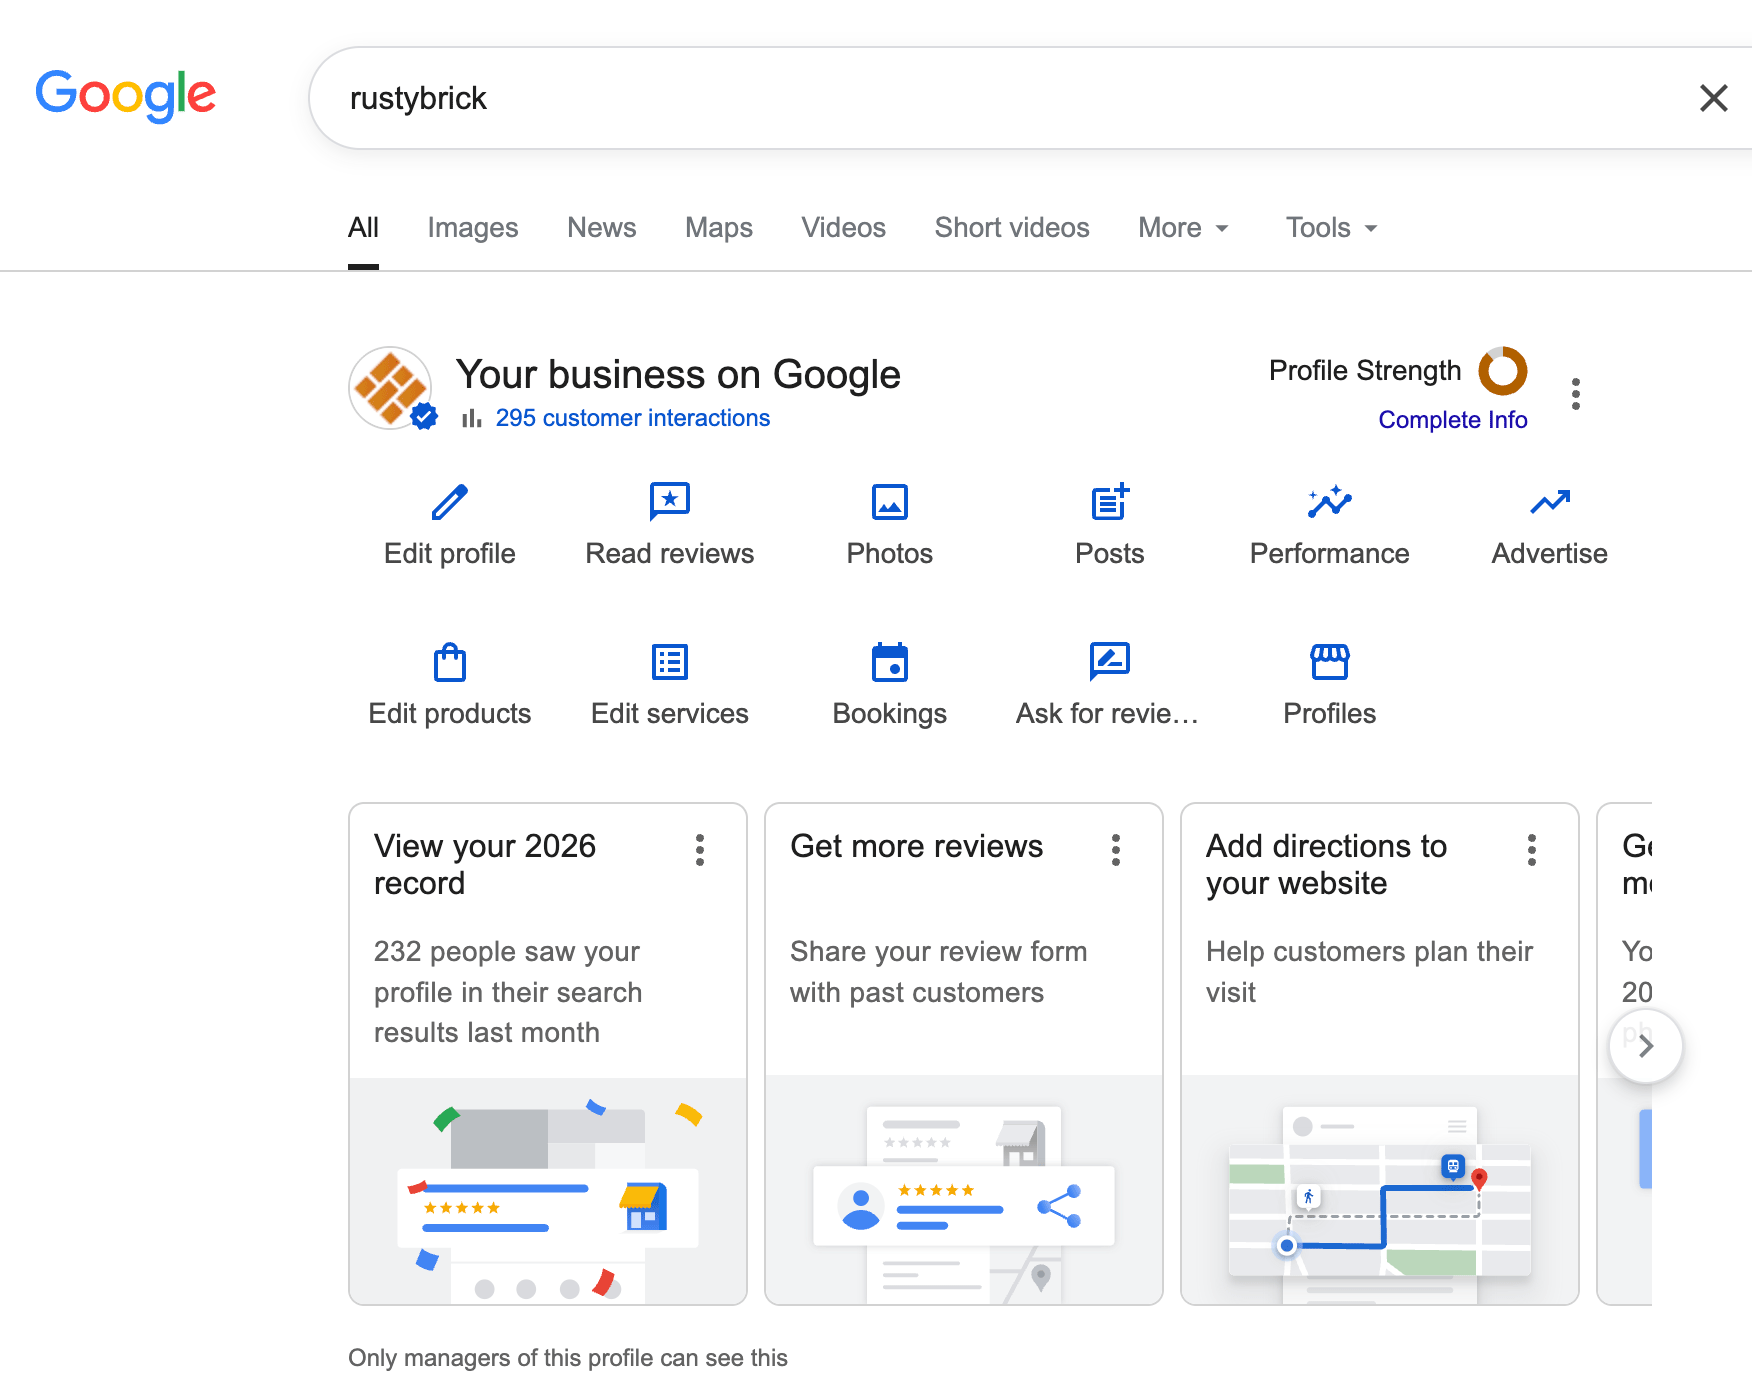Select the All search tab
The height and width of the screenshot is (1386, 1752).
[363, 228]
